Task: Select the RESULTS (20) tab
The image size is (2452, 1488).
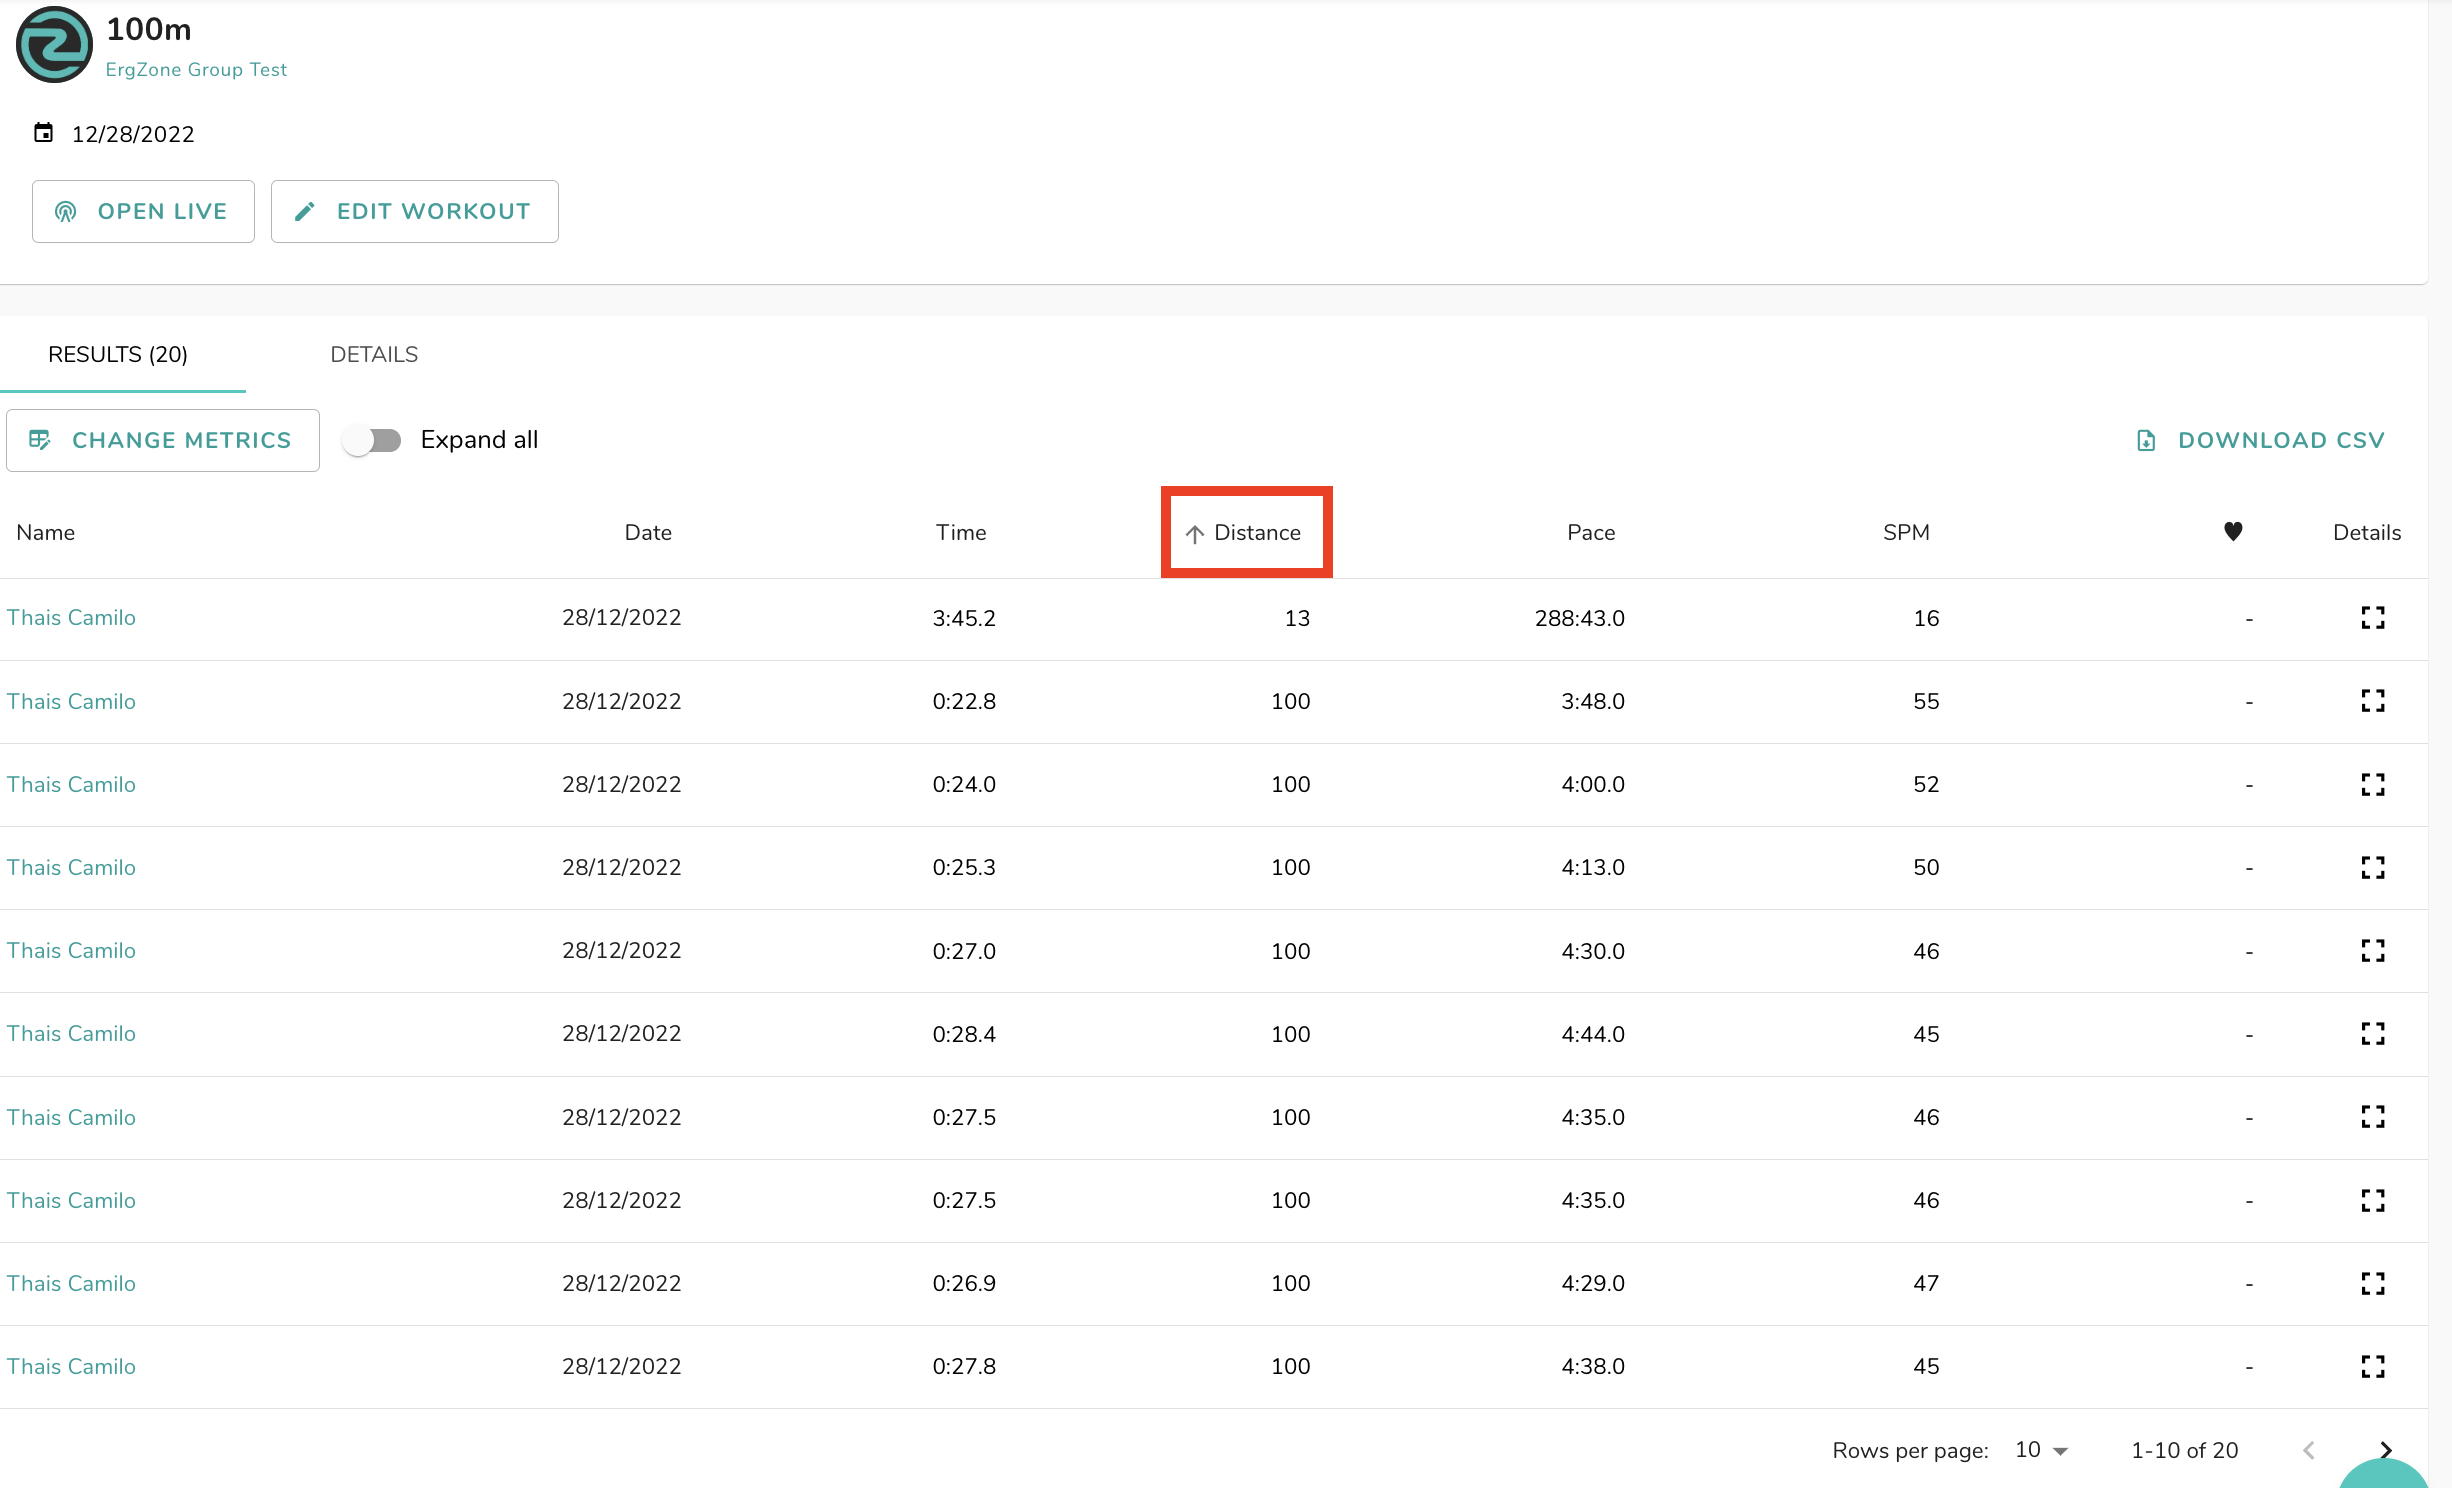Action: (118, 355)
